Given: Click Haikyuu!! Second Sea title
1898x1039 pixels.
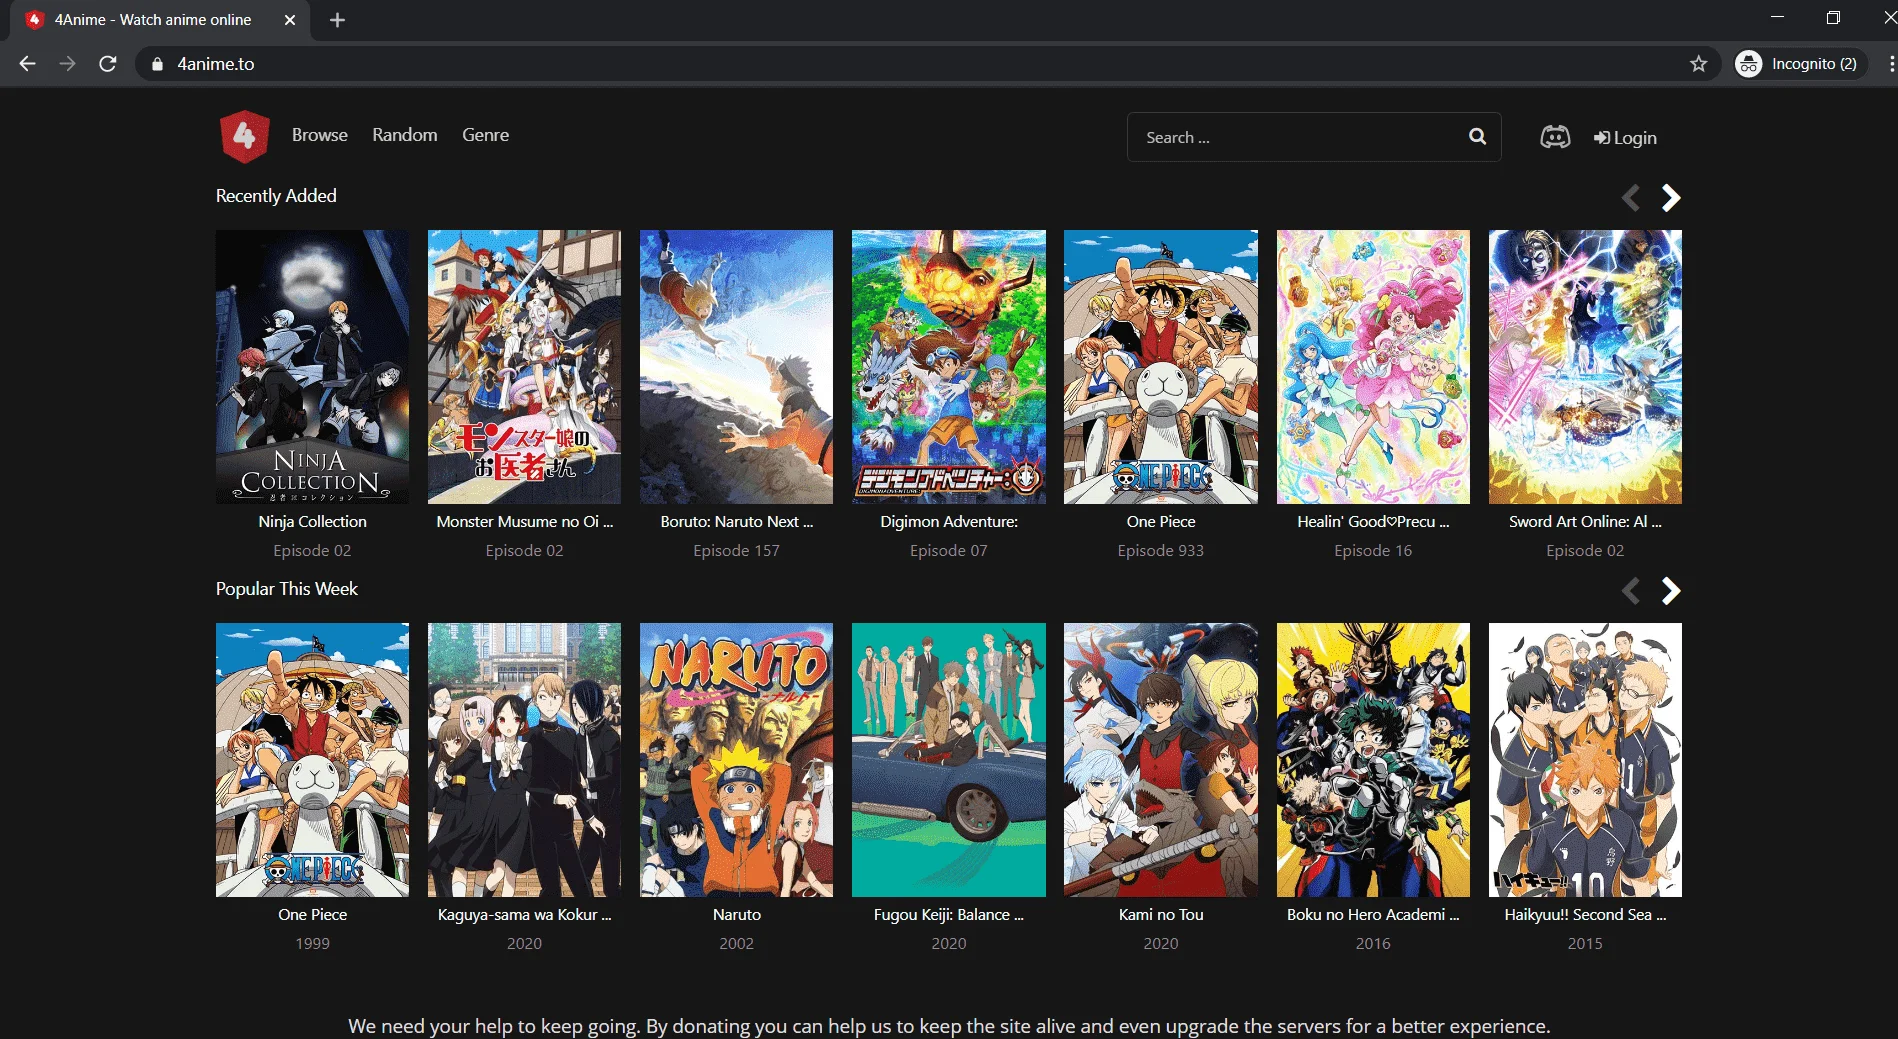Looking at the screenshot, I should (x=1585, y=914).
